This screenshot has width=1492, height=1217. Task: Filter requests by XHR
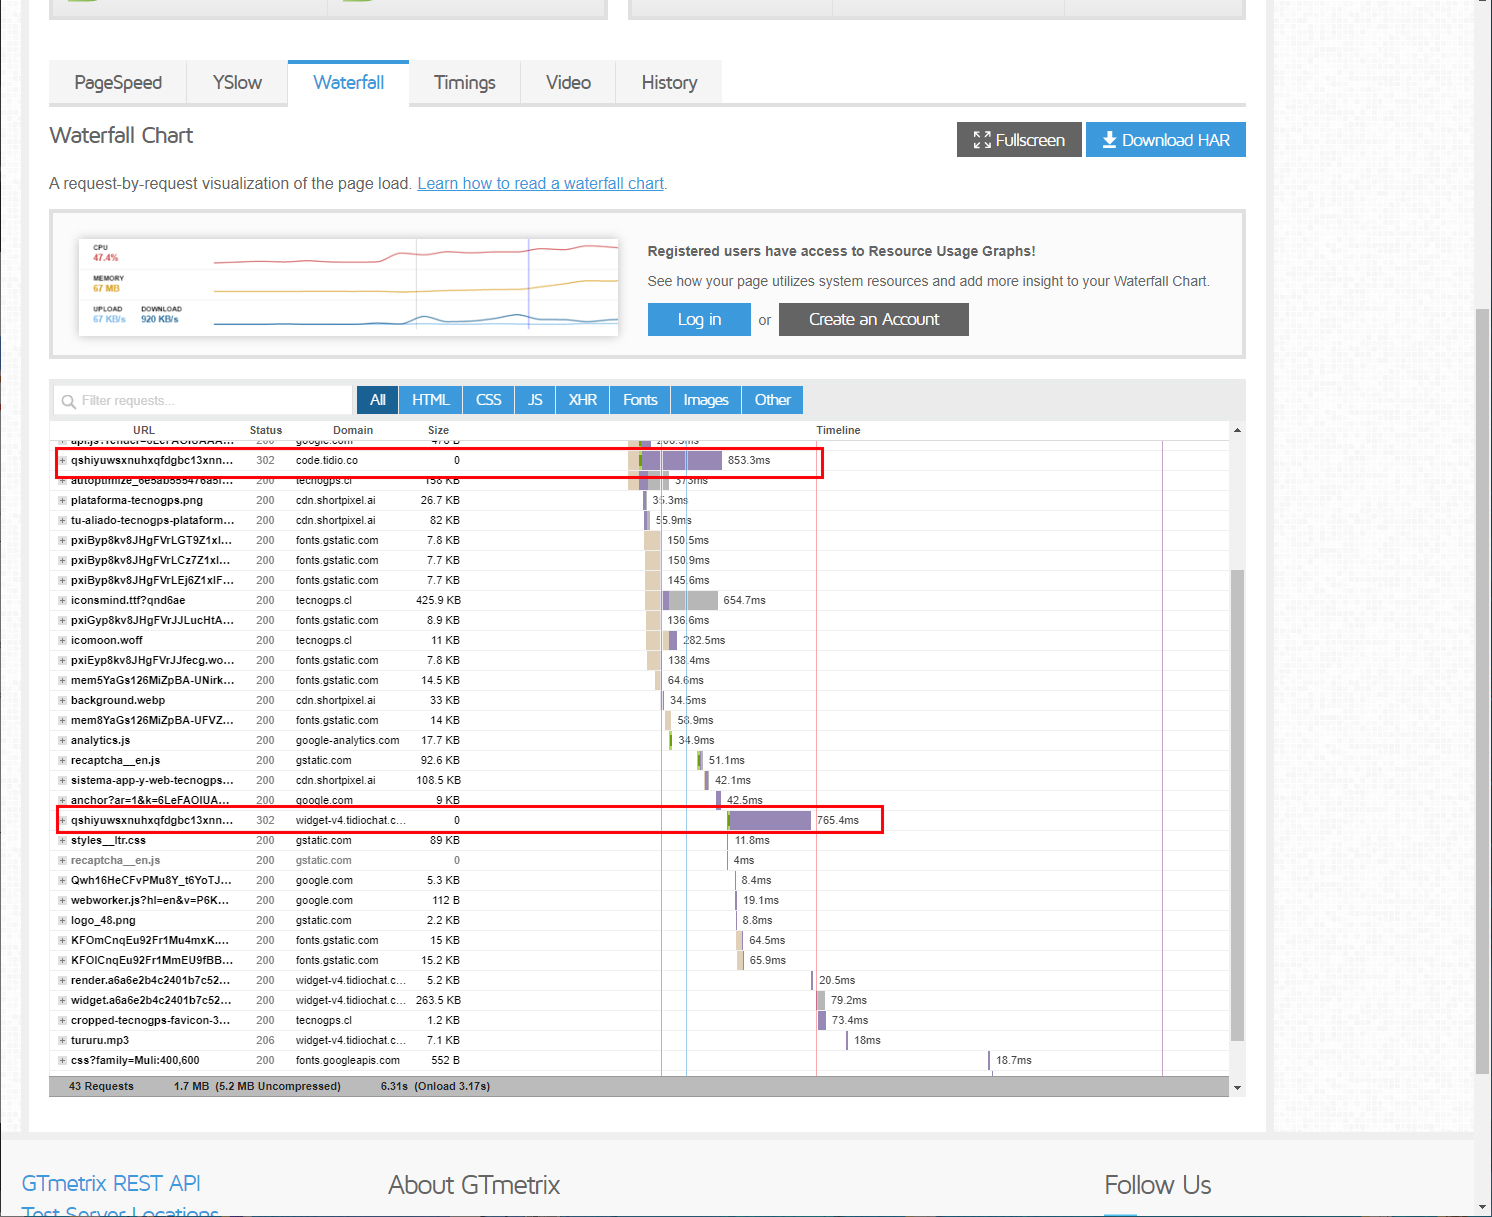click(x=583, y=400)
